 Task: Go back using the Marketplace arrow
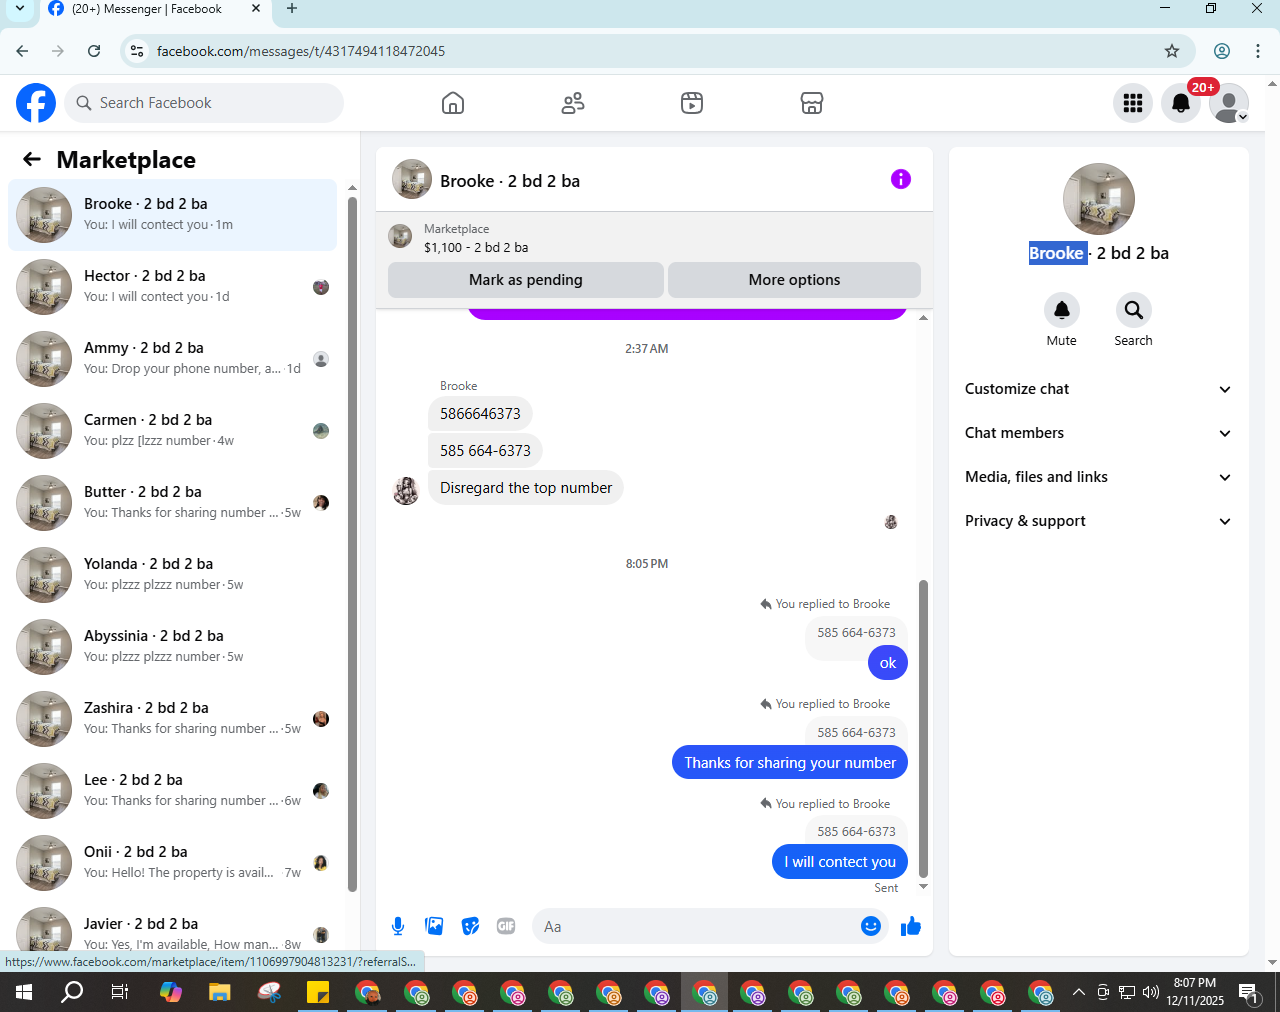coord(32,160)
